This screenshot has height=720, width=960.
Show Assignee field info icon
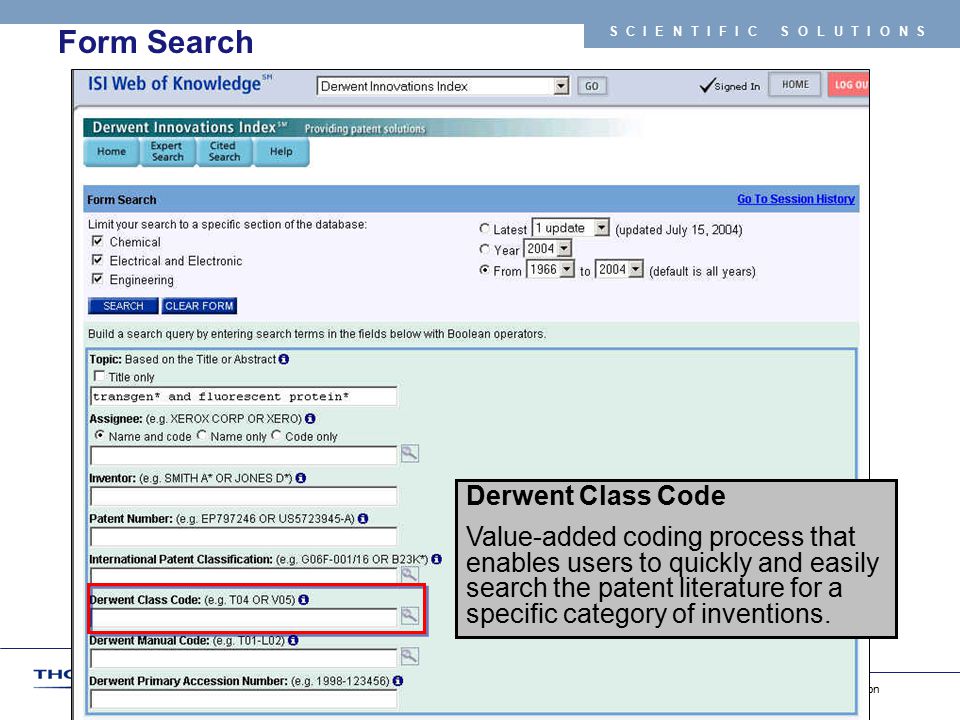click(x=310, y=419)
